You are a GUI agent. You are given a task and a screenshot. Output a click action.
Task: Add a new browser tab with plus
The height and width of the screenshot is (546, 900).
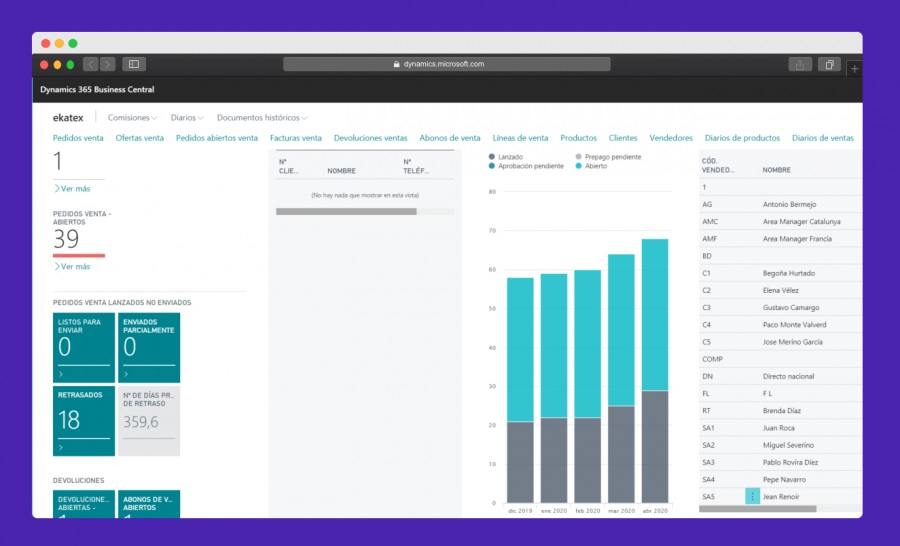click(855, 68)
